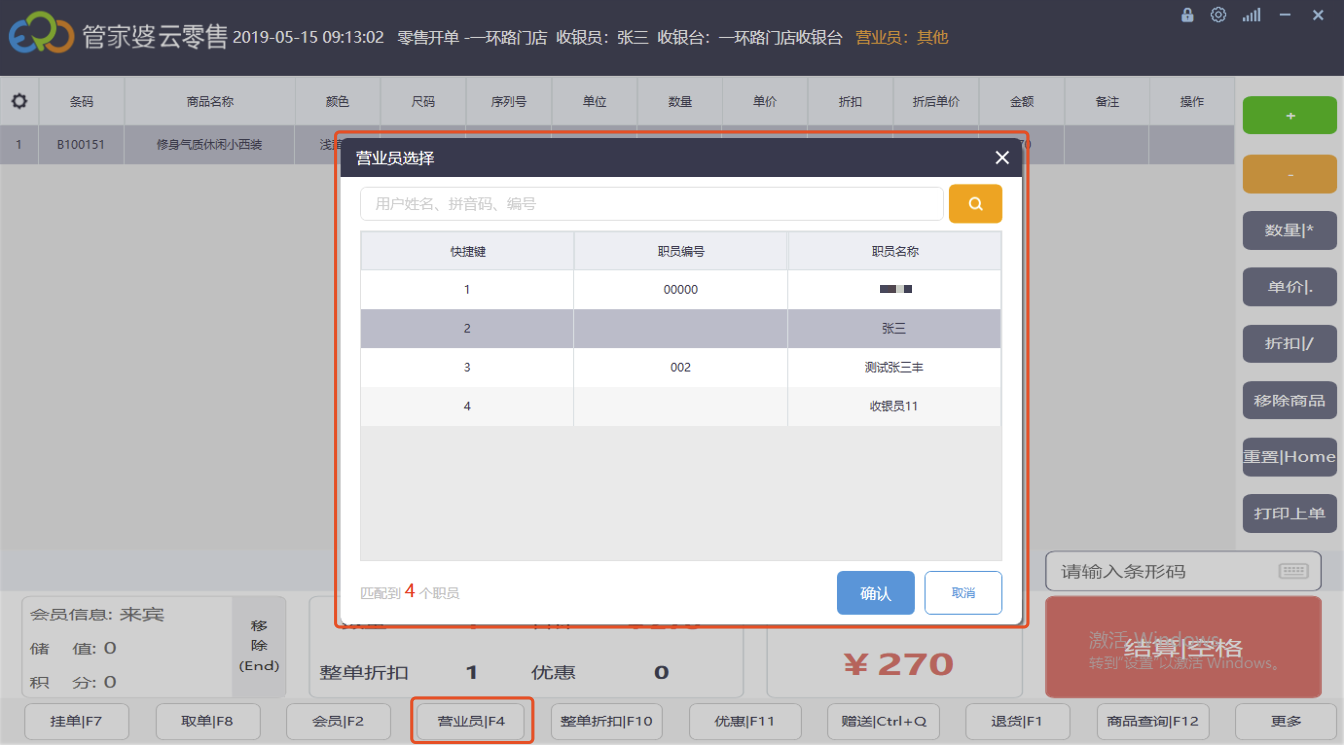Click the lock icon in title bar
The image size is (1344, 745).
coord(1187,15)
